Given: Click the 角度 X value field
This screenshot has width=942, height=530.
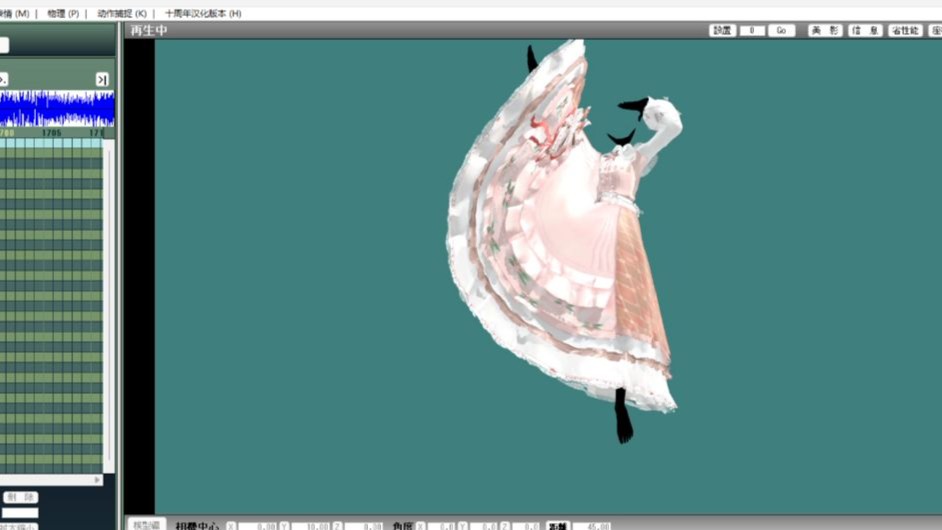Looking at the screenshot, I should point(443,526).
